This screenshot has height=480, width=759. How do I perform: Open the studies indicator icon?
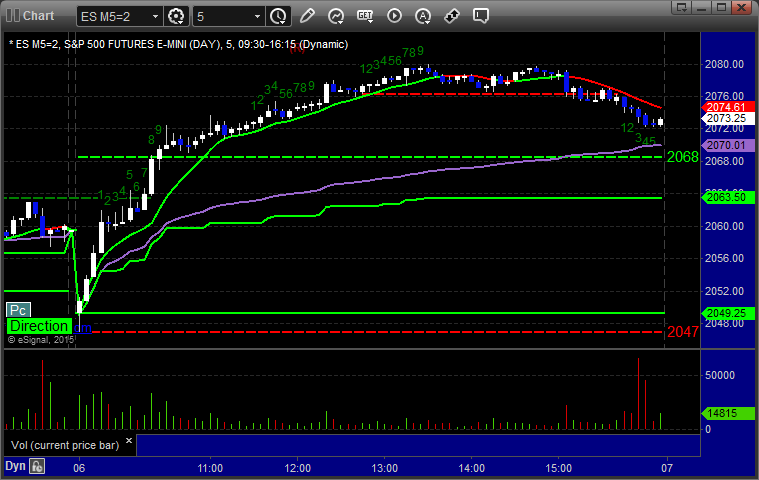click(336, 16)
